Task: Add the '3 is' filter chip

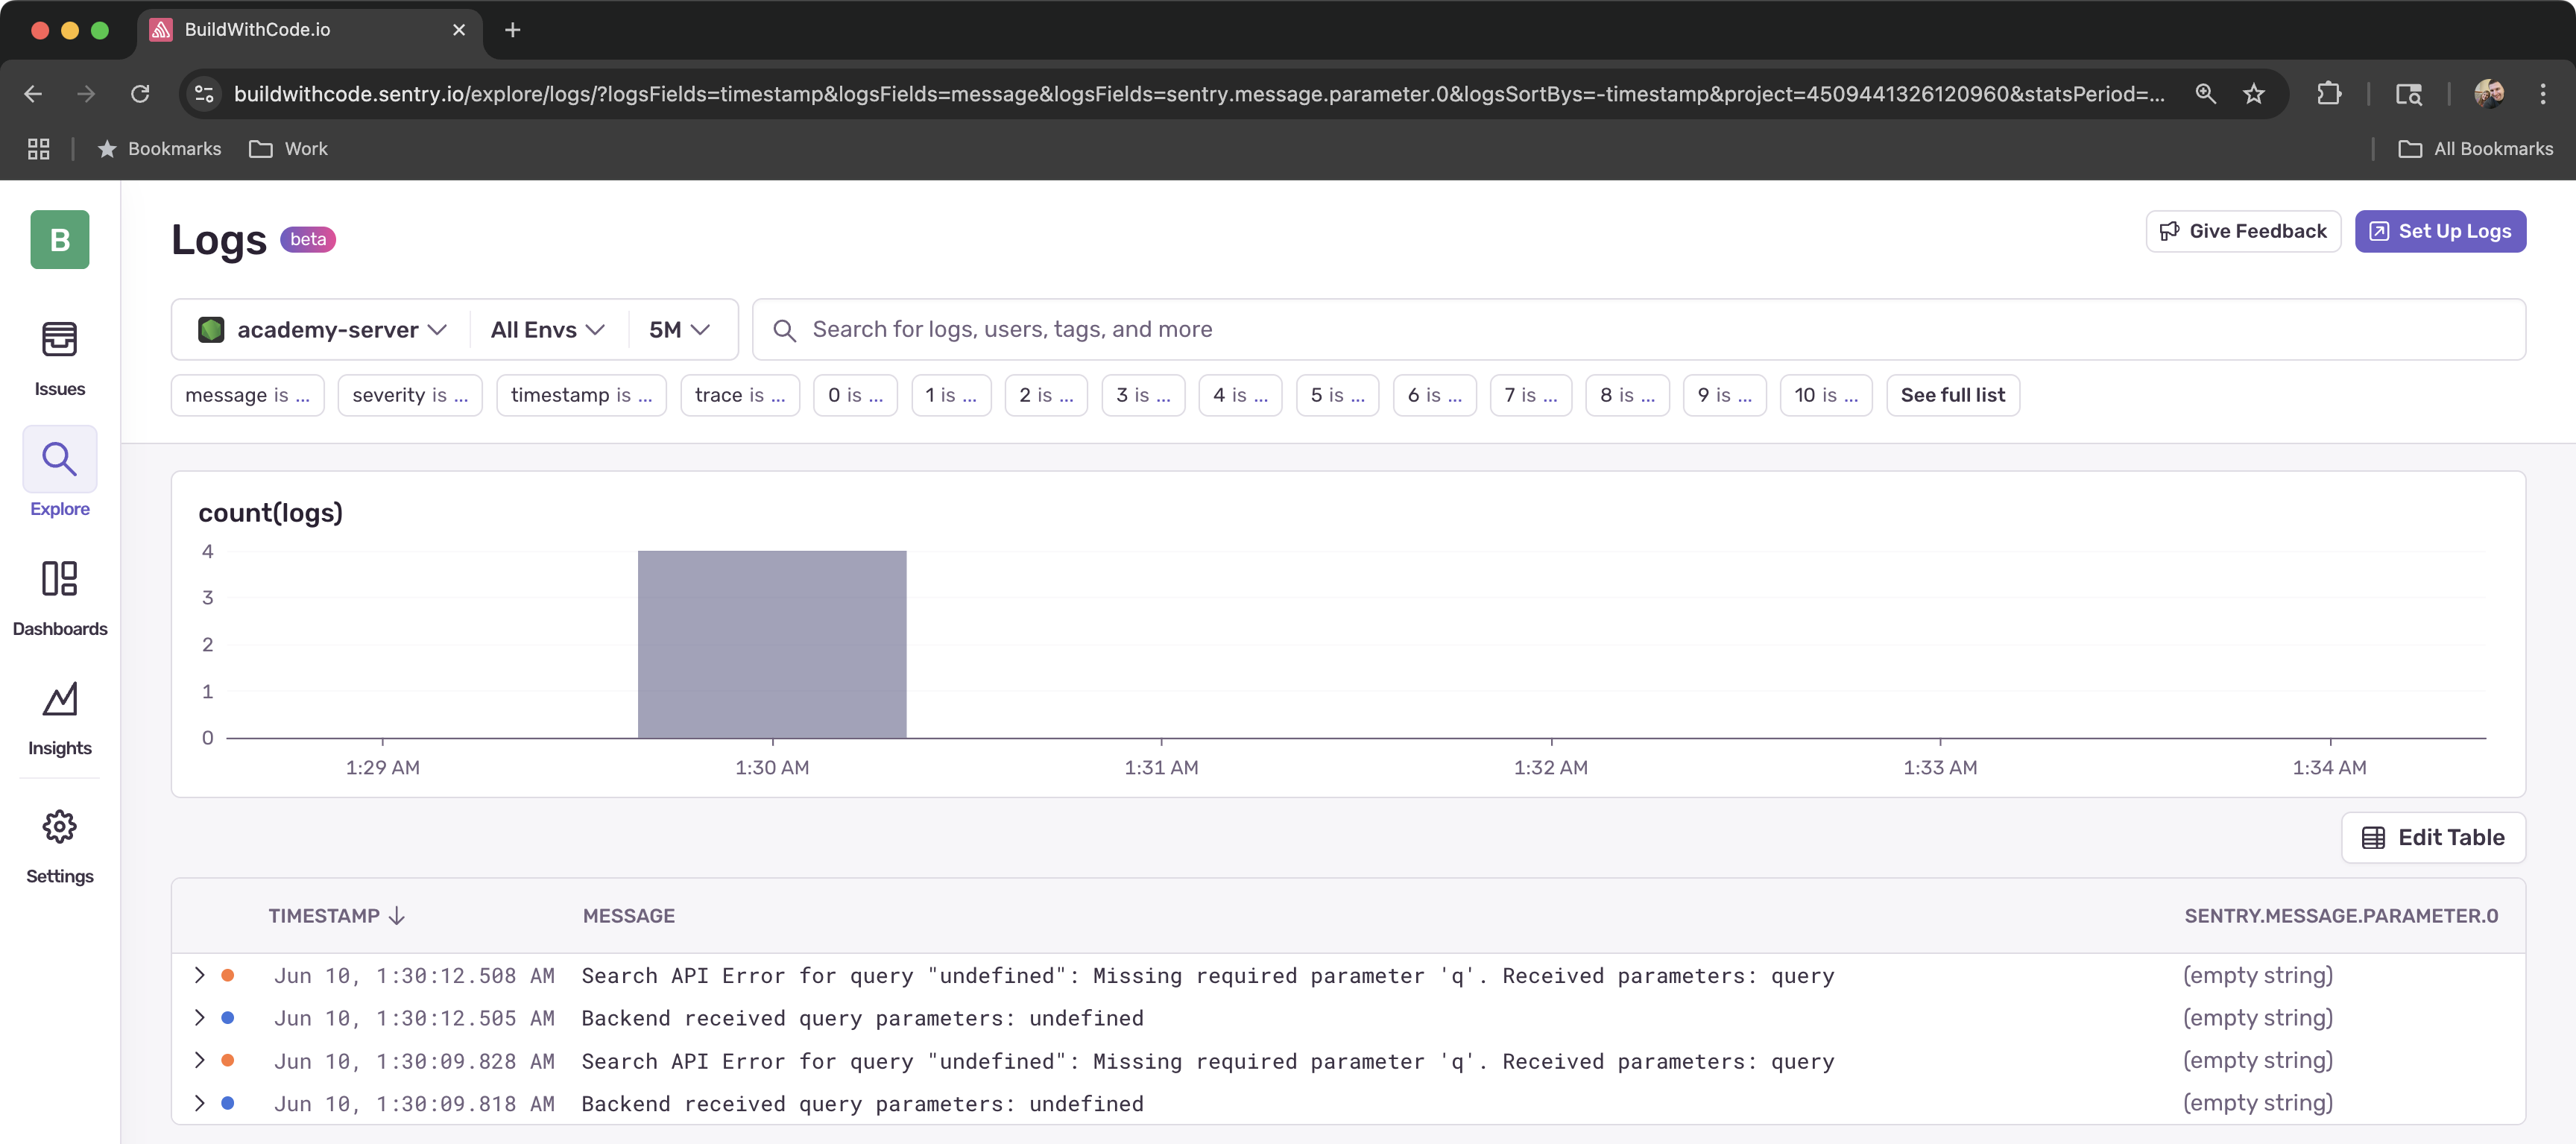Action: 1143,395
